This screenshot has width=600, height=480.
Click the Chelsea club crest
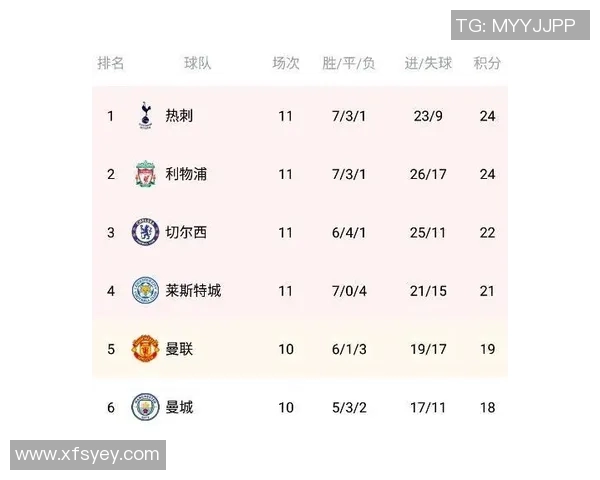point(145,233)
